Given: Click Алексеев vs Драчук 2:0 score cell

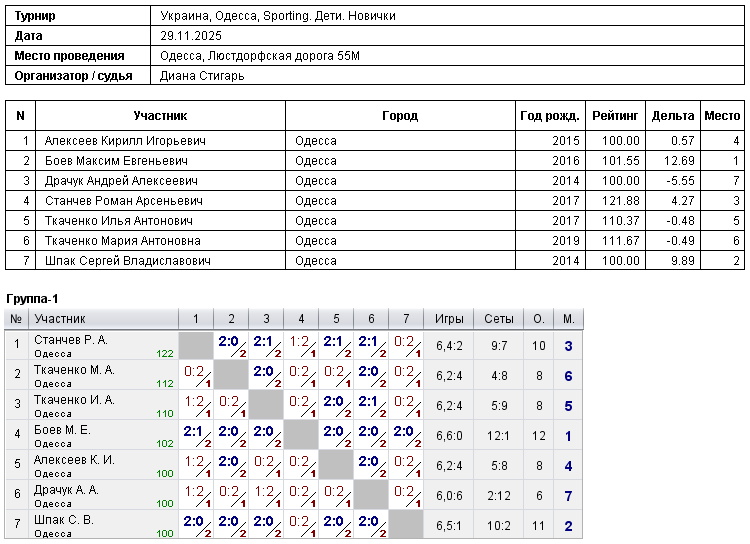Looking at the screenshot, I should (x=371, y=466).
